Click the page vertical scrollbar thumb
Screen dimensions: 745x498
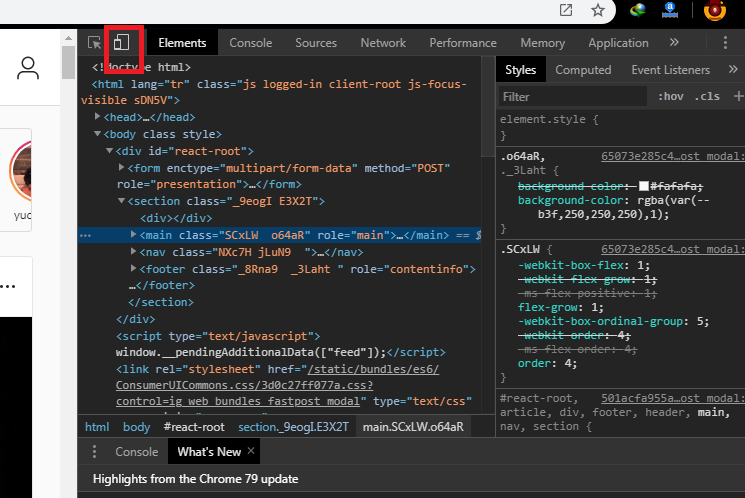68,62
